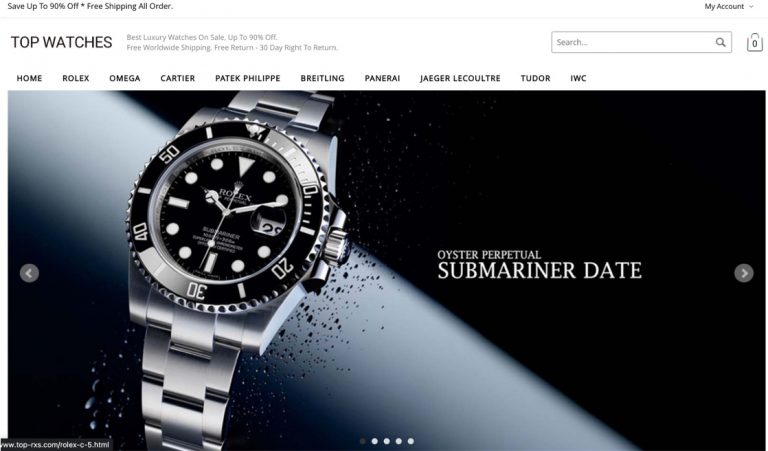Image resolution: width=768 pixels, height=451 pixels.
Task: Go to previous slide with left arrow
Action: [x=29, y=273]
